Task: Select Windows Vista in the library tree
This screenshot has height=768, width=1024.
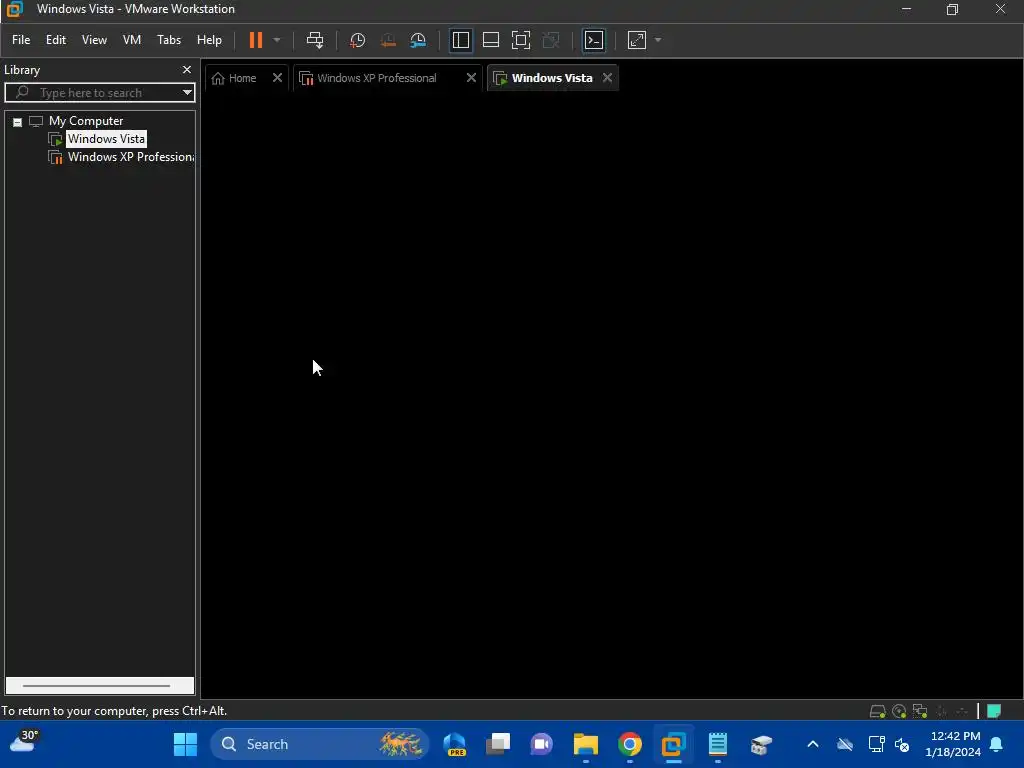Action: (x=106, y=138)
